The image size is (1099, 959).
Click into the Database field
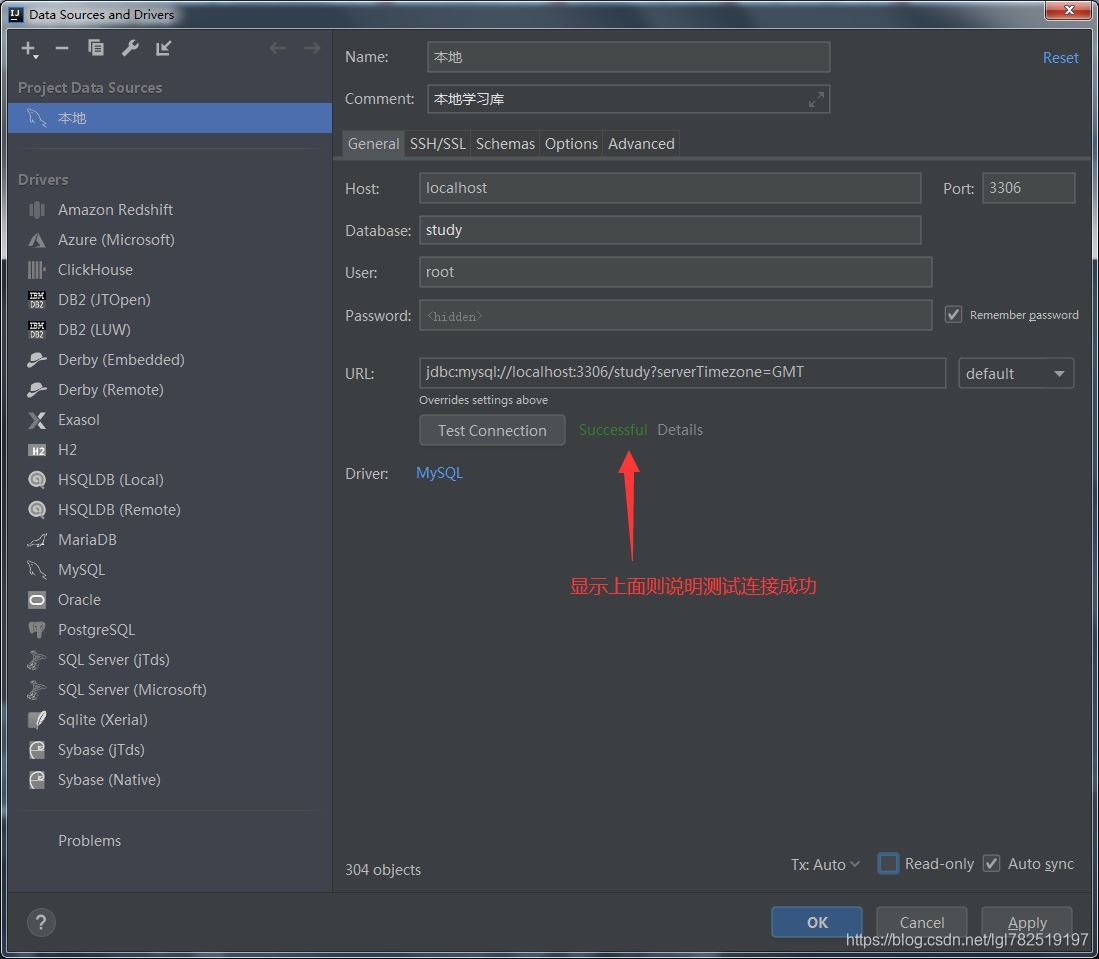(x=670, y=230)
